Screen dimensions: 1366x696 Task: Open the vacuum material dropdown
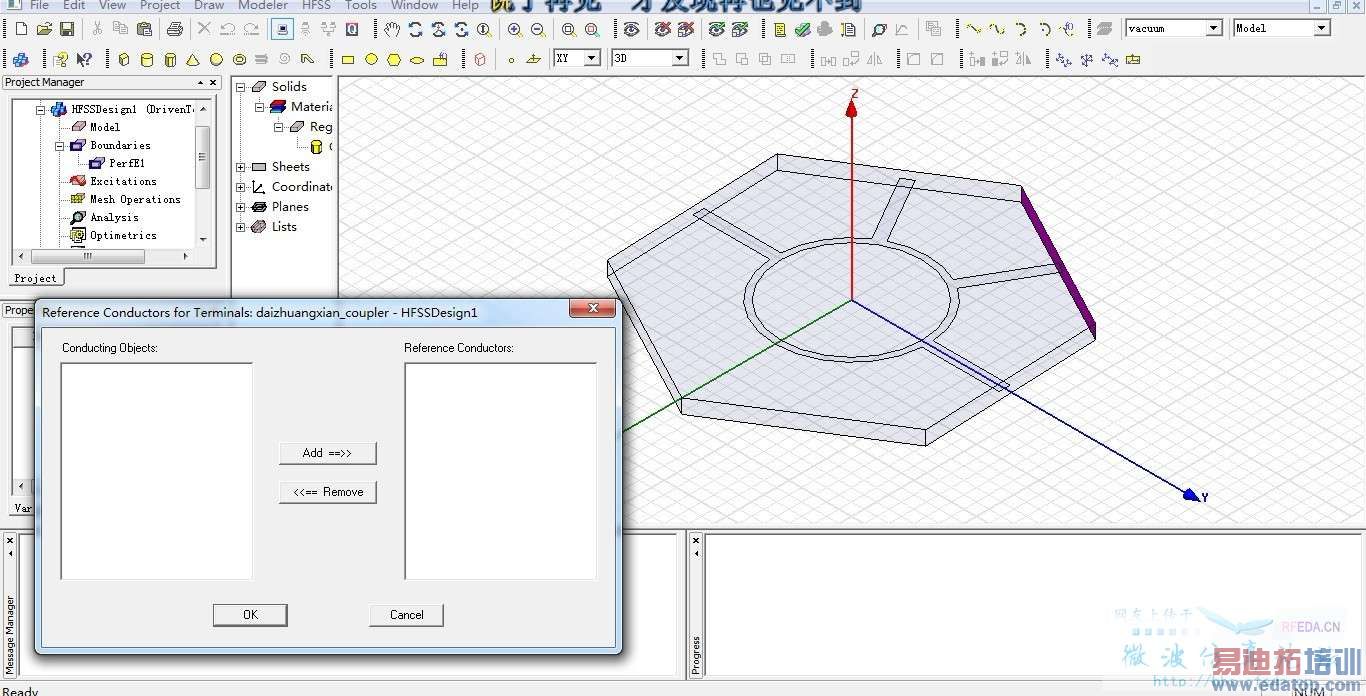pyautogui.click(x=1213, y=28)
